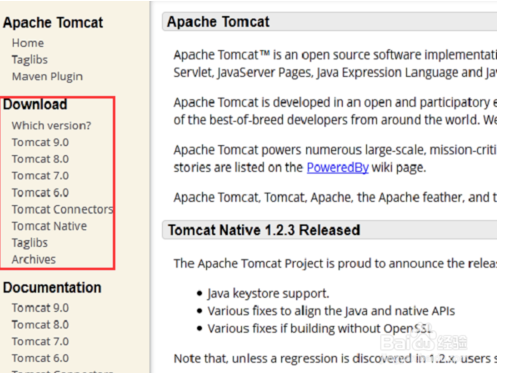
Task: Click 'Tomcat Native 1.2.3 Released' heading
Action: pos(264,230)
